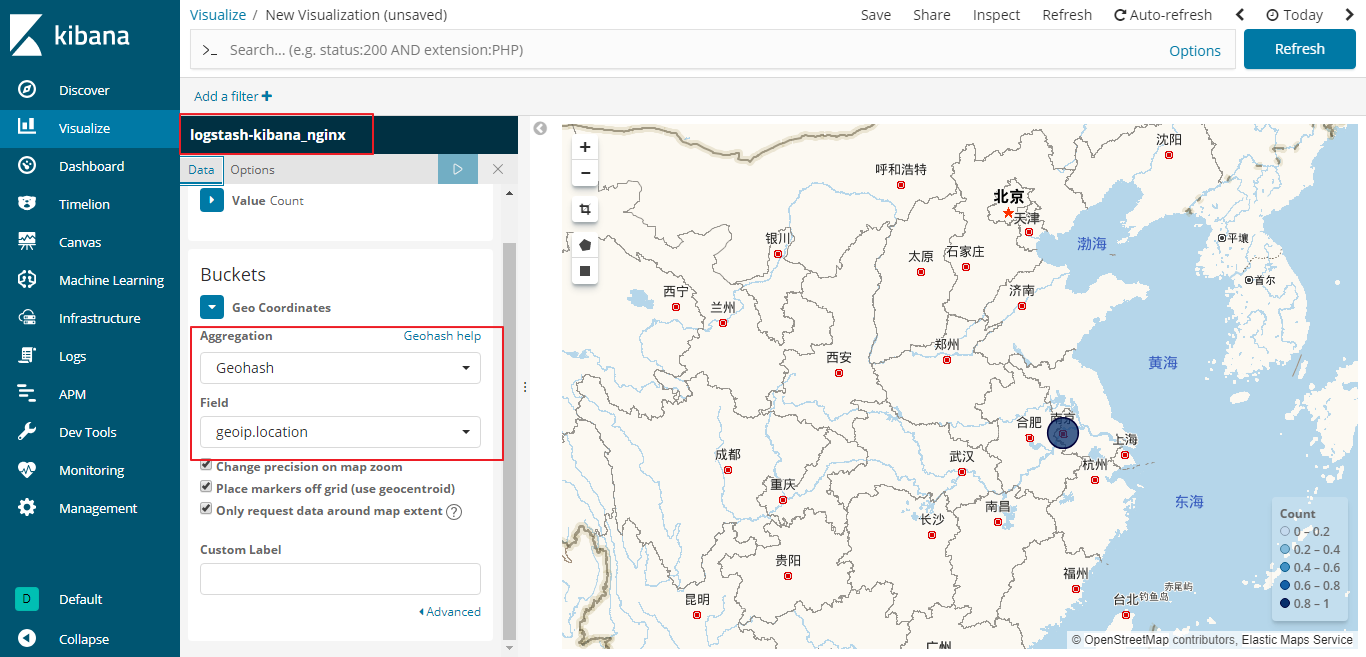Image resolution: width=1366 pixels, height=657 pixels.
Task: Zoom in on the map
Action: click(585, 147)
